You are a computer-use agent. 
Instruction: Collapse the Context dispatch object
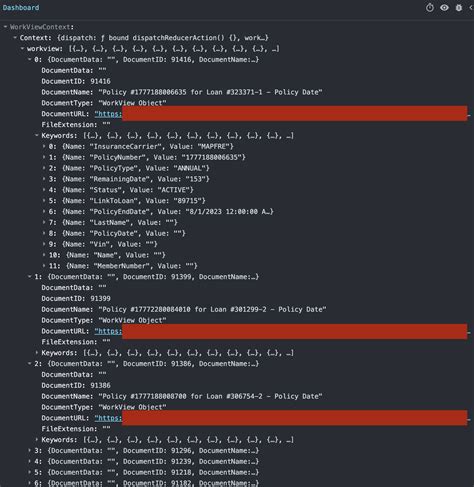pos(15,38)
